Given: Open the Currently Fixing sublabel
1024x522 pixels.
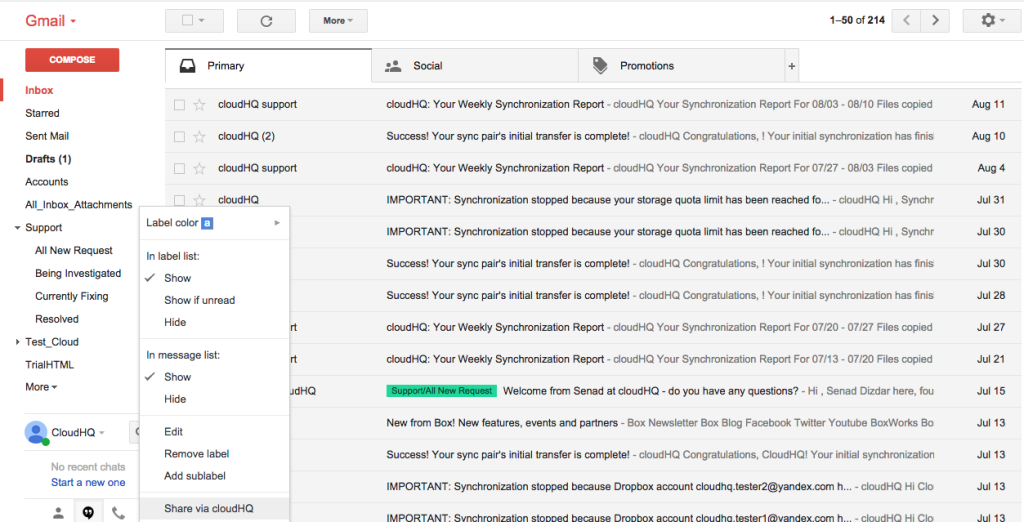Looking at the screenshot, I should point(72,297).
